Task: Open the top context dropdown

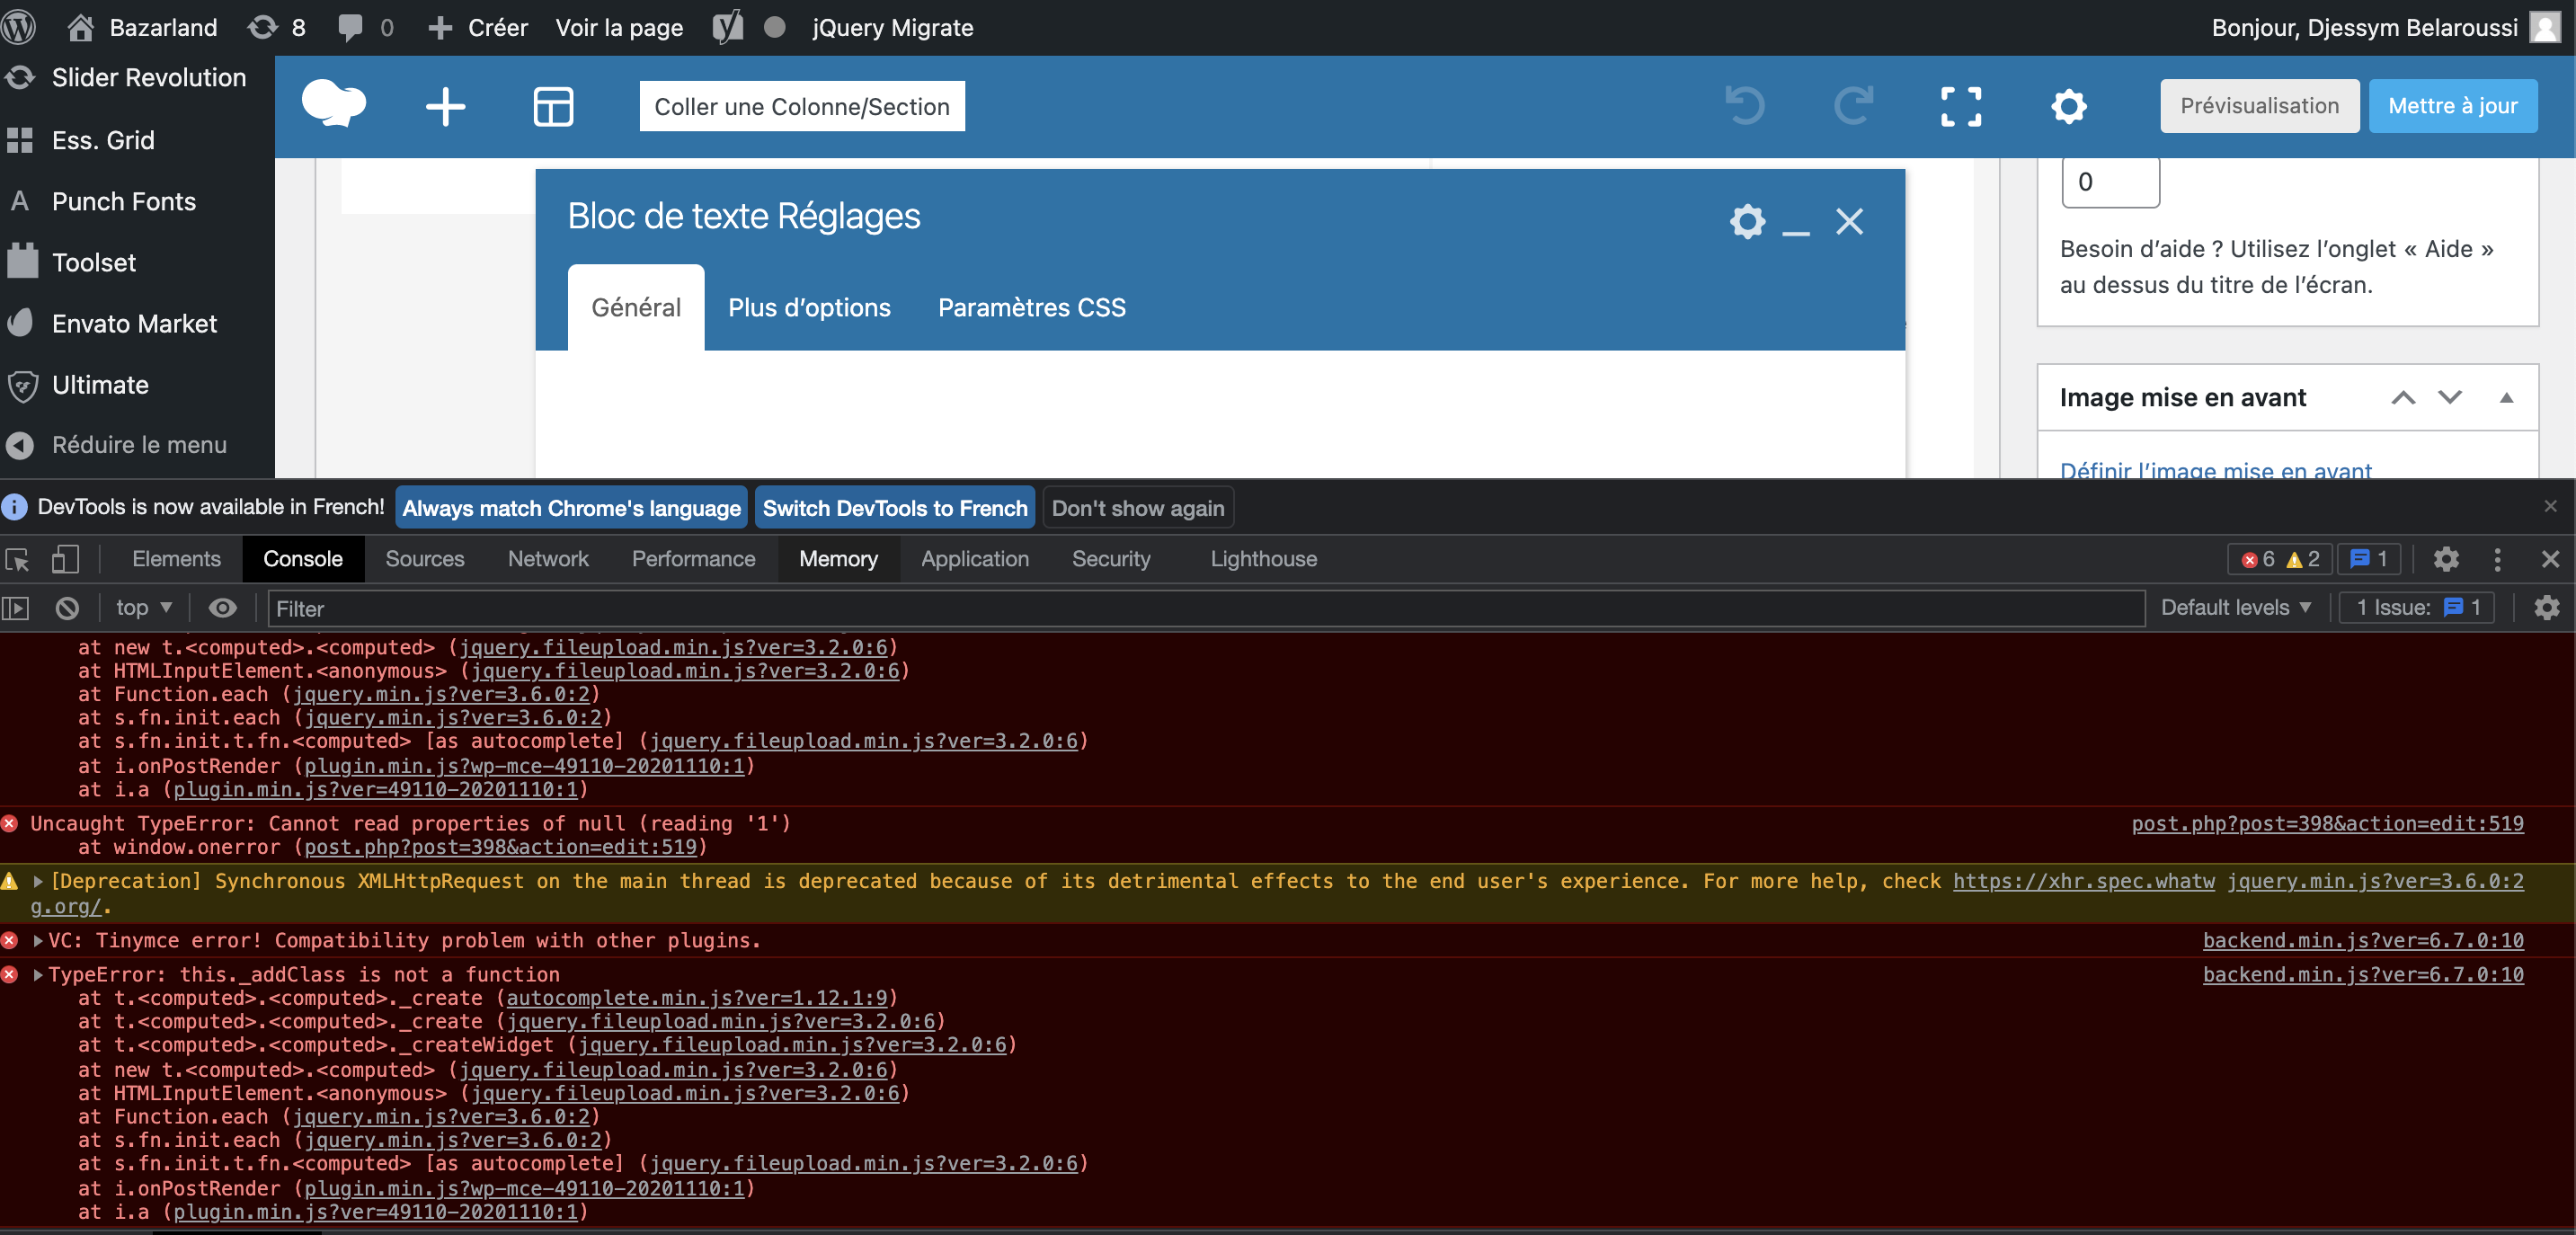Action: tap(144, 607)
